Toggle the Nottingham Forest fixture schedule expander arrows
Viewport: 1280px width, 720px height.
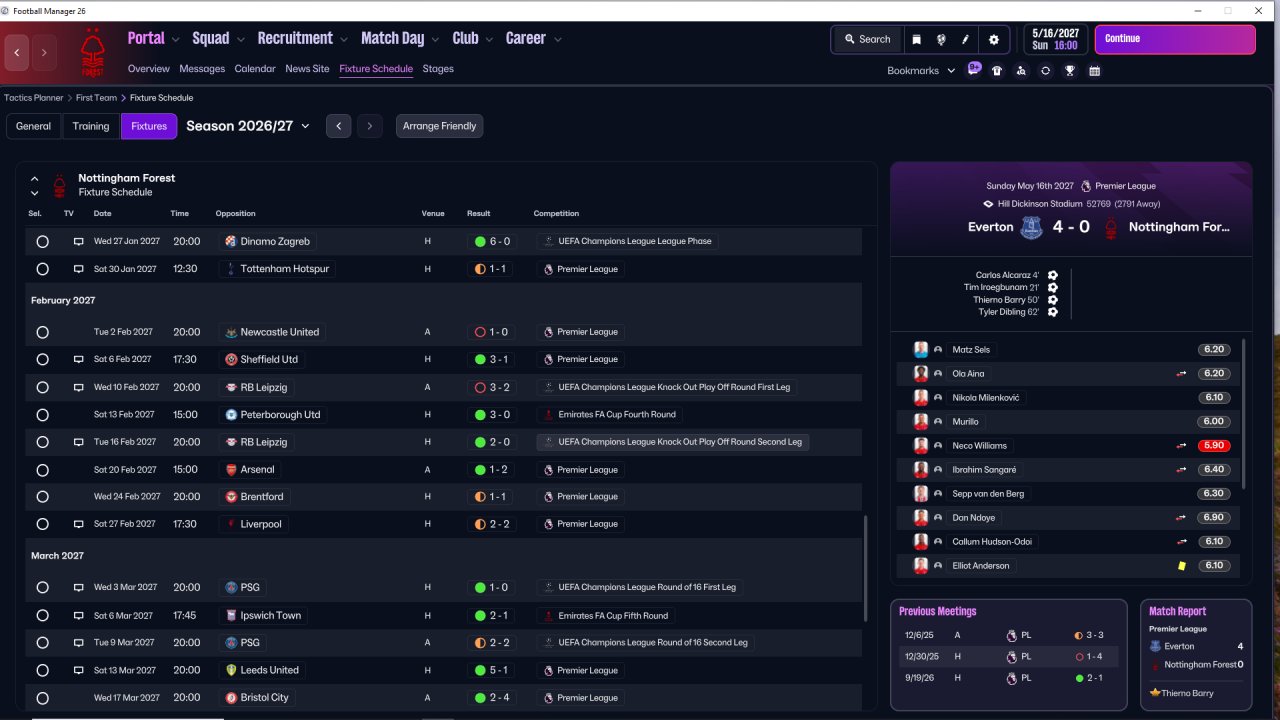click(34, 186)
